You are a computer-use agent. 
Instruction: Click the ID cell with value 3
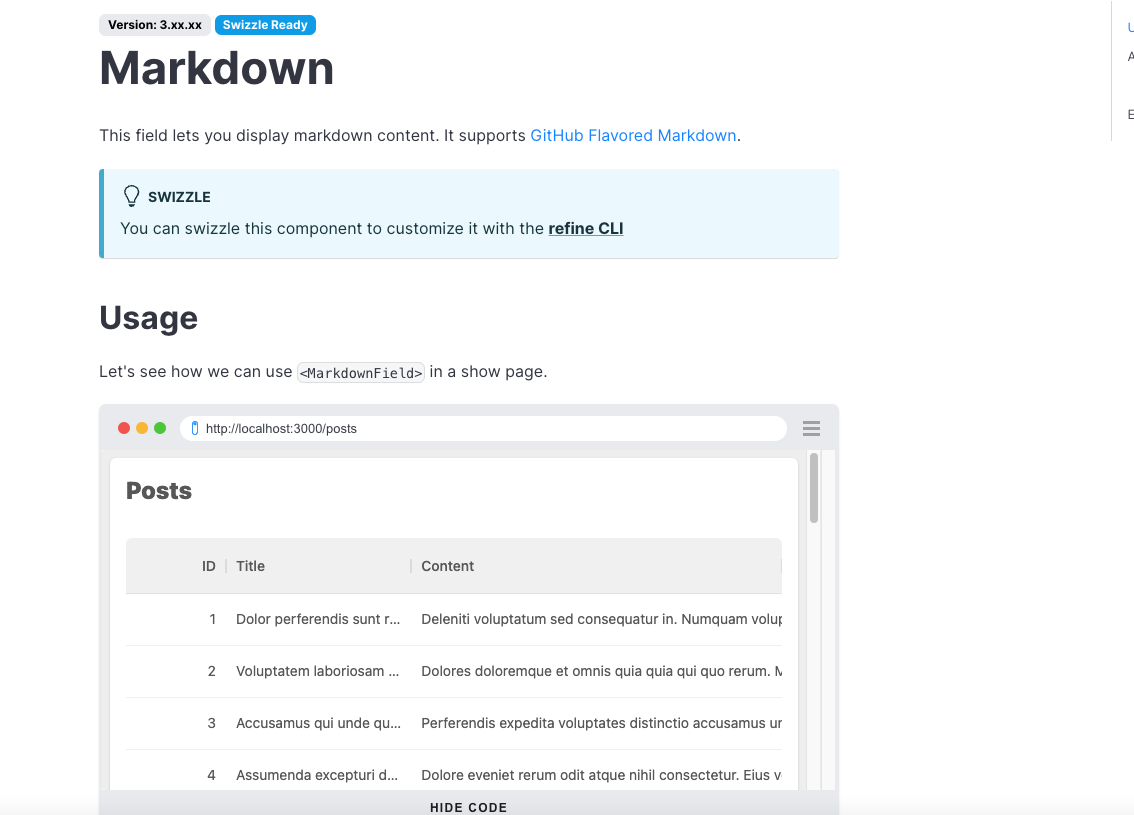212,723
